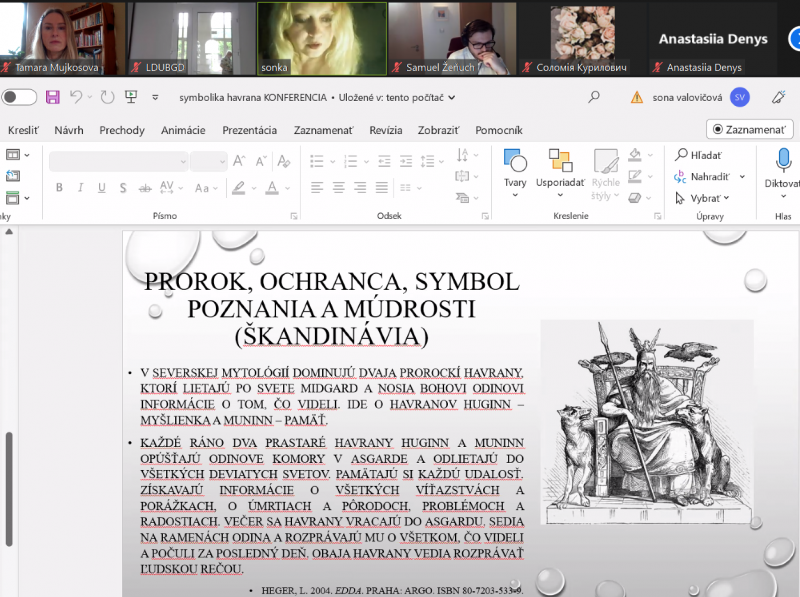Open the Vybrať selection dropdown

tap(706, 198)
